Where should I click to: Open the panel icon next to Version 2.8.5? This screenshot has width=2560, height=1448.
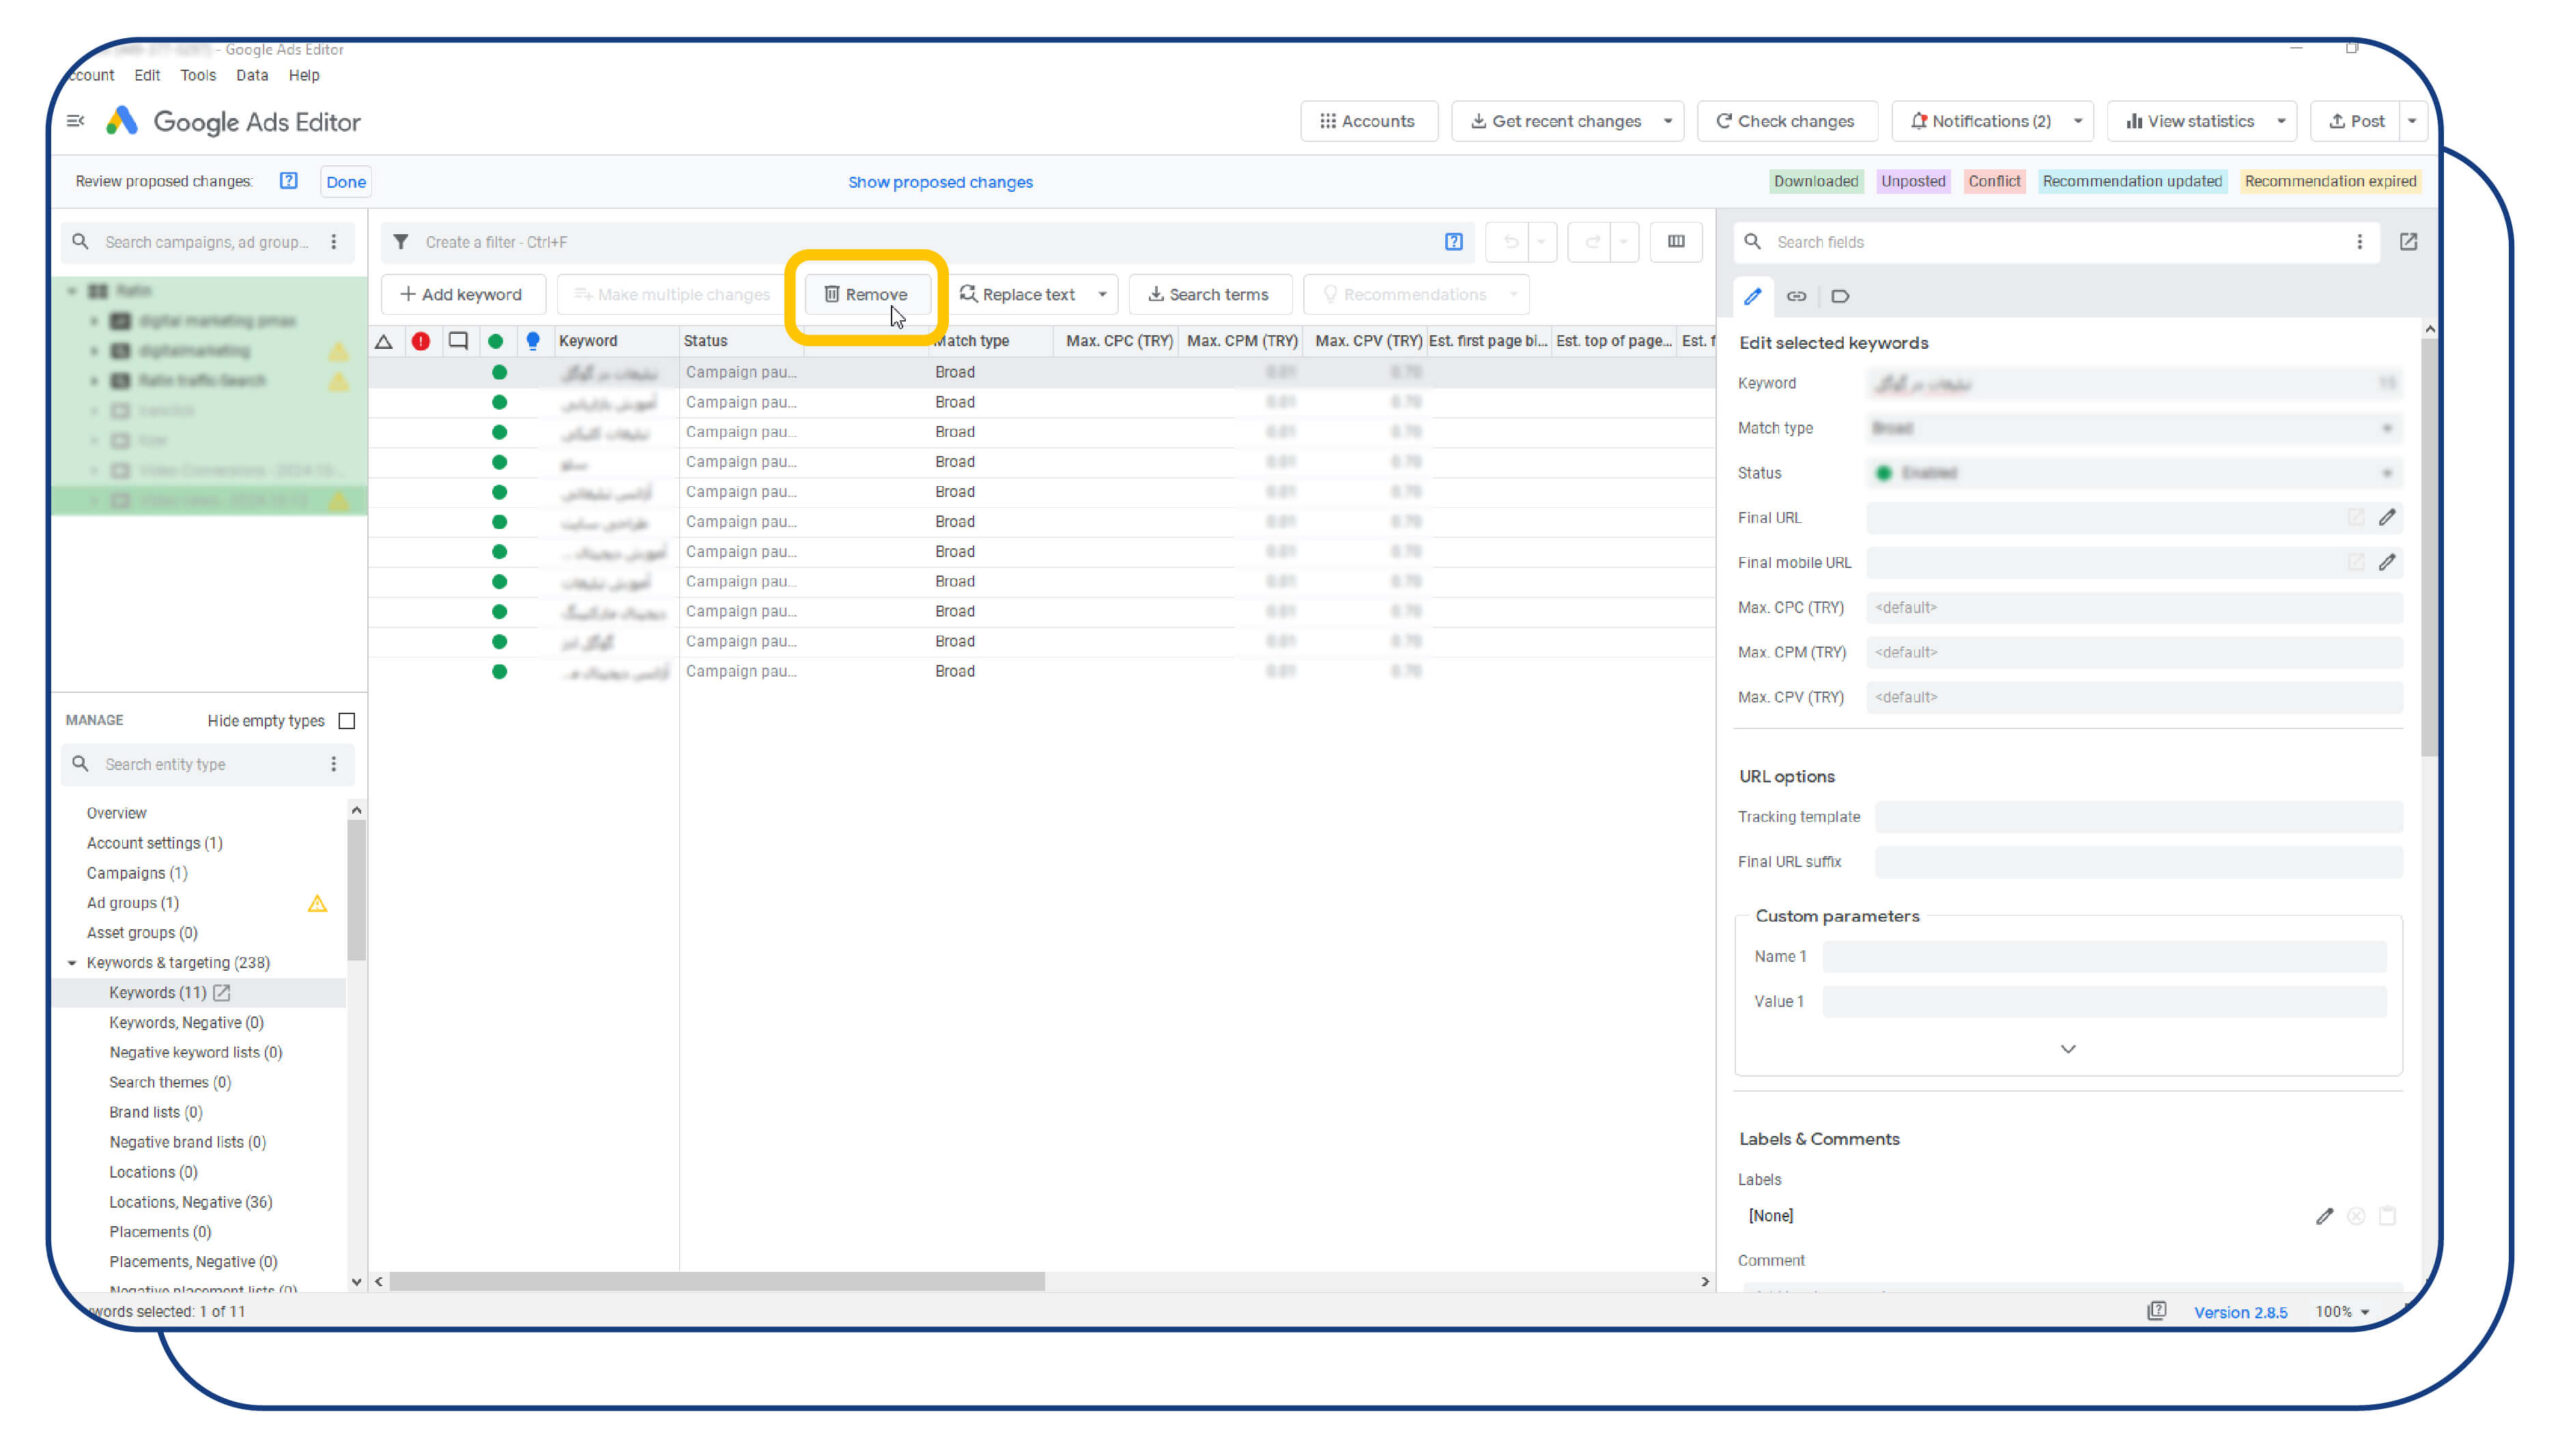pyautogui.click(x=2157, y=1311)
